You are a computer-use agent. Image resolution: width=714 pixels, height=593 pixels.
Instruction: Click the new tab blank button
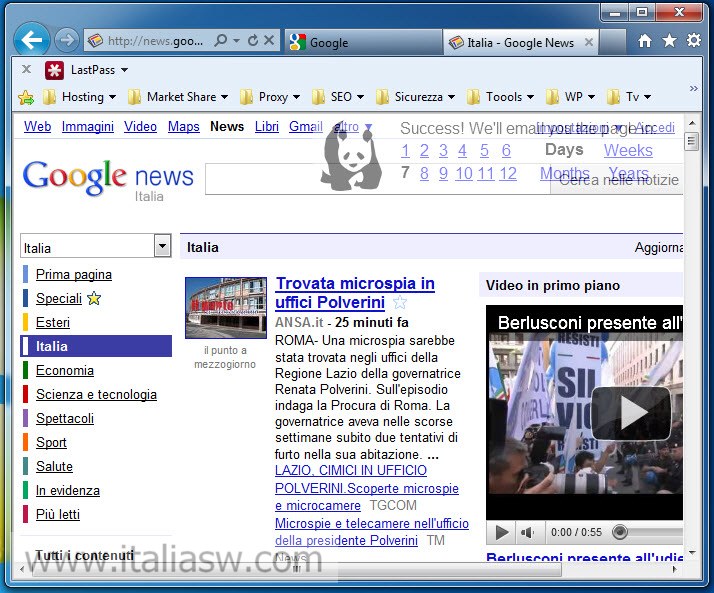[x=612, y=42]
